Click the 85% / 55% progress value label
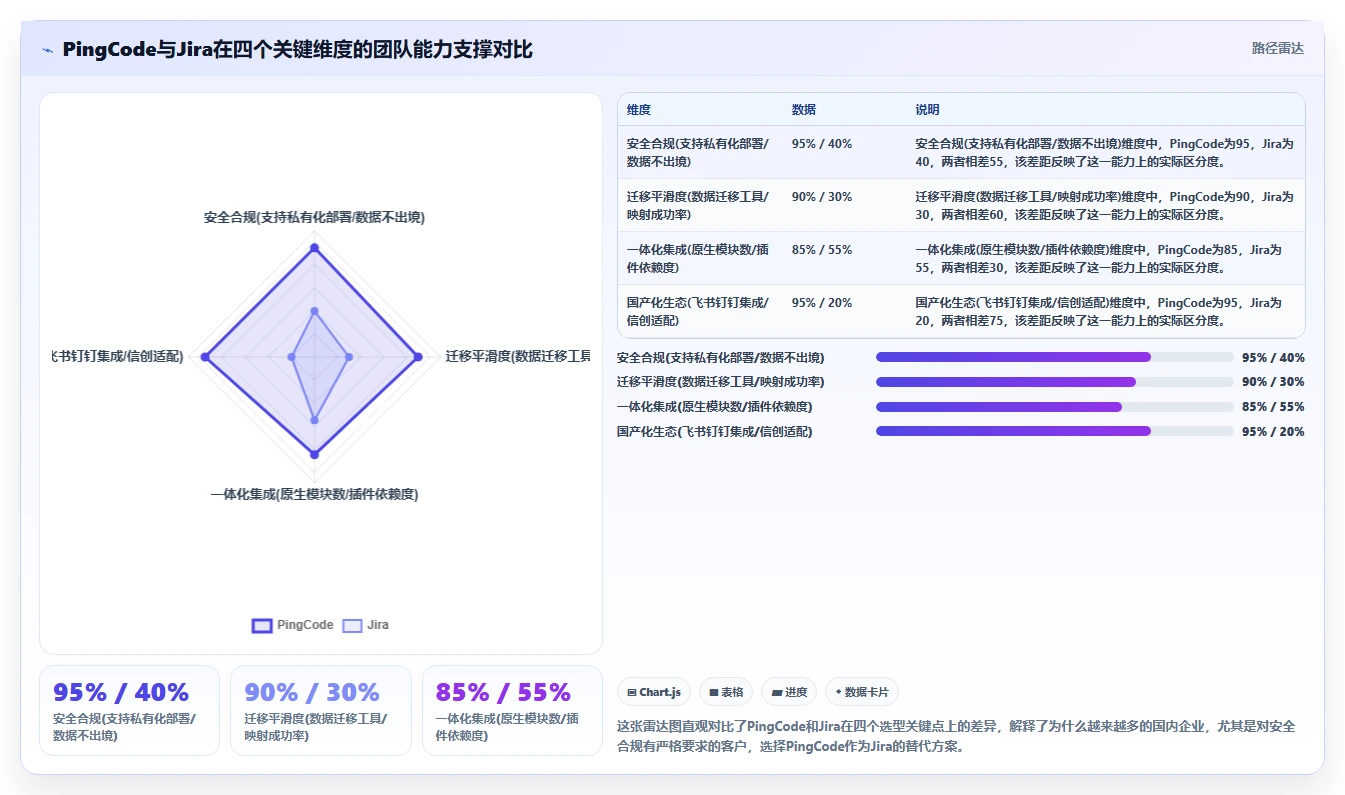 tap(1273, 407)
